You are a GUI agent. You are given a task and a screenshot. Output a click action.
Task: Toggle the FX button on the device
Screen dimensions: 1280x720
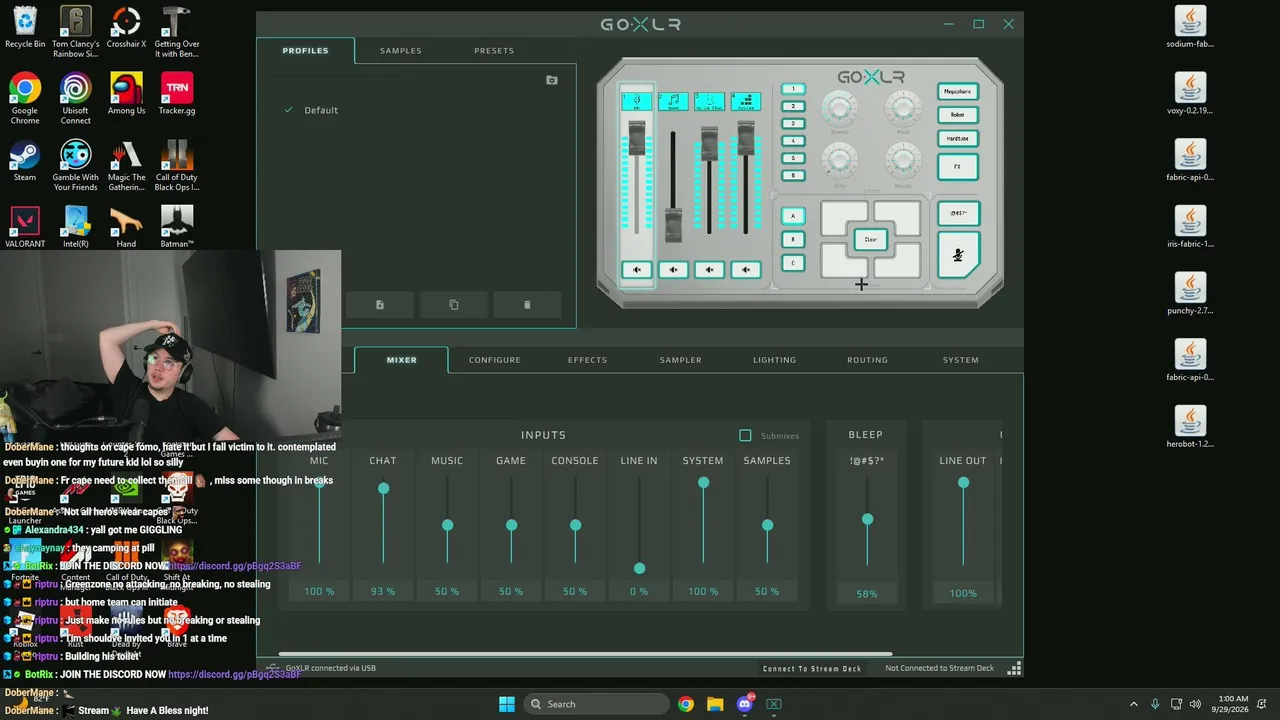coord(958,166)
